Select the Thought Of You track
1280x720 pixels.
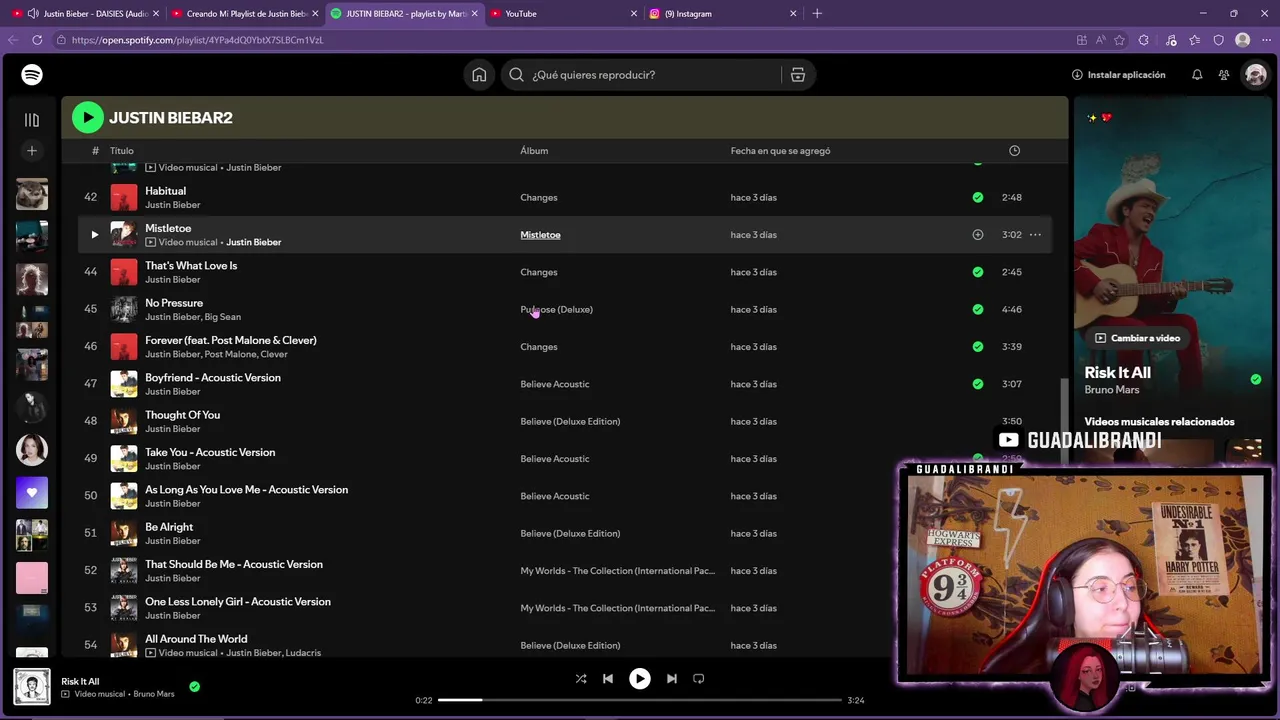(x=565, y=422)
